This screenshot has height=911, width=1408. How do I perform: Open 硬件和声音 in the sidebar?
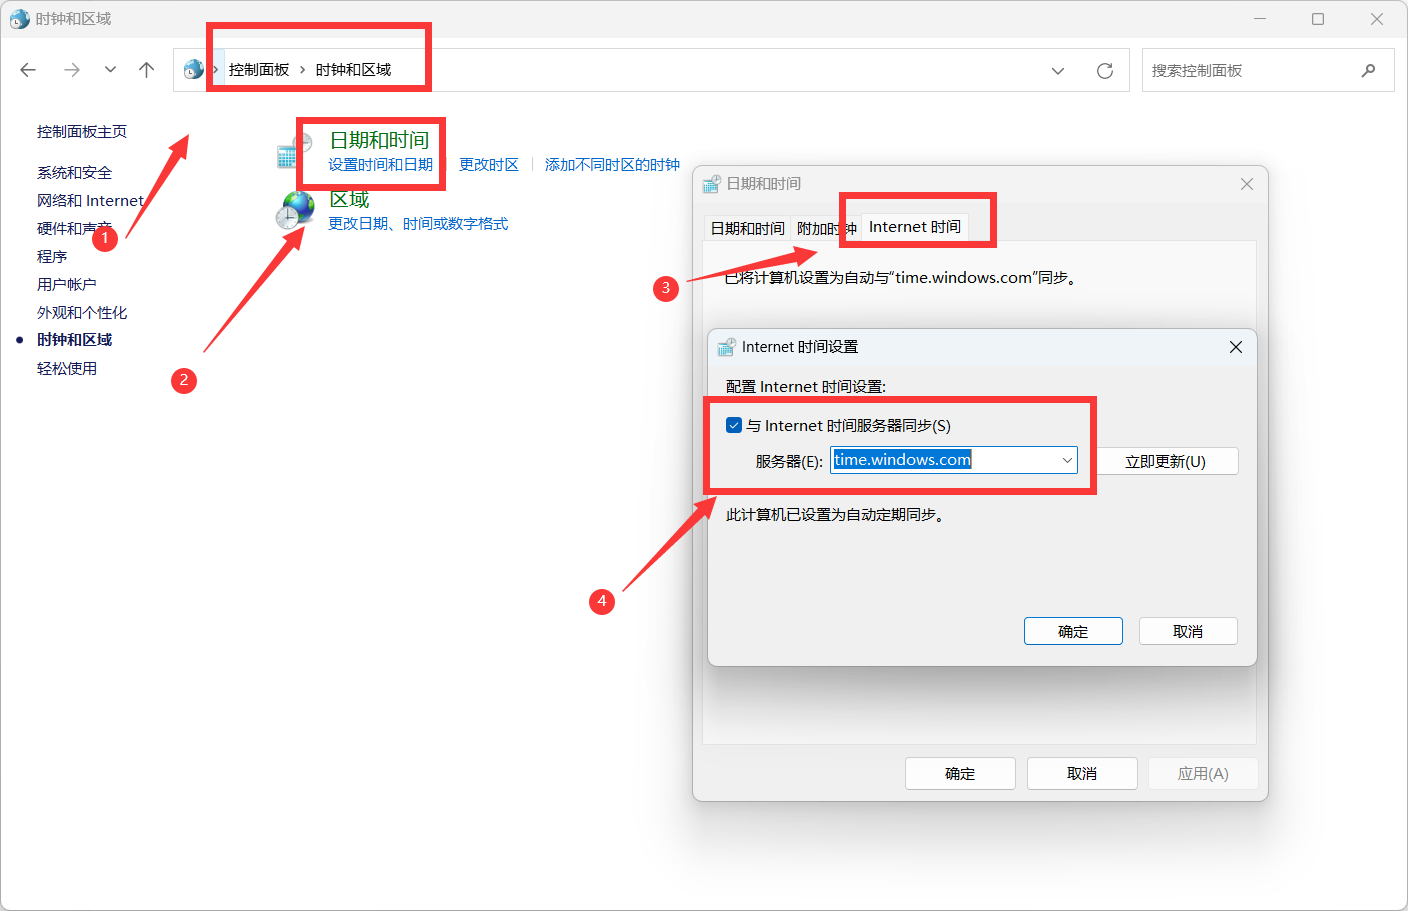coord(75,229)
